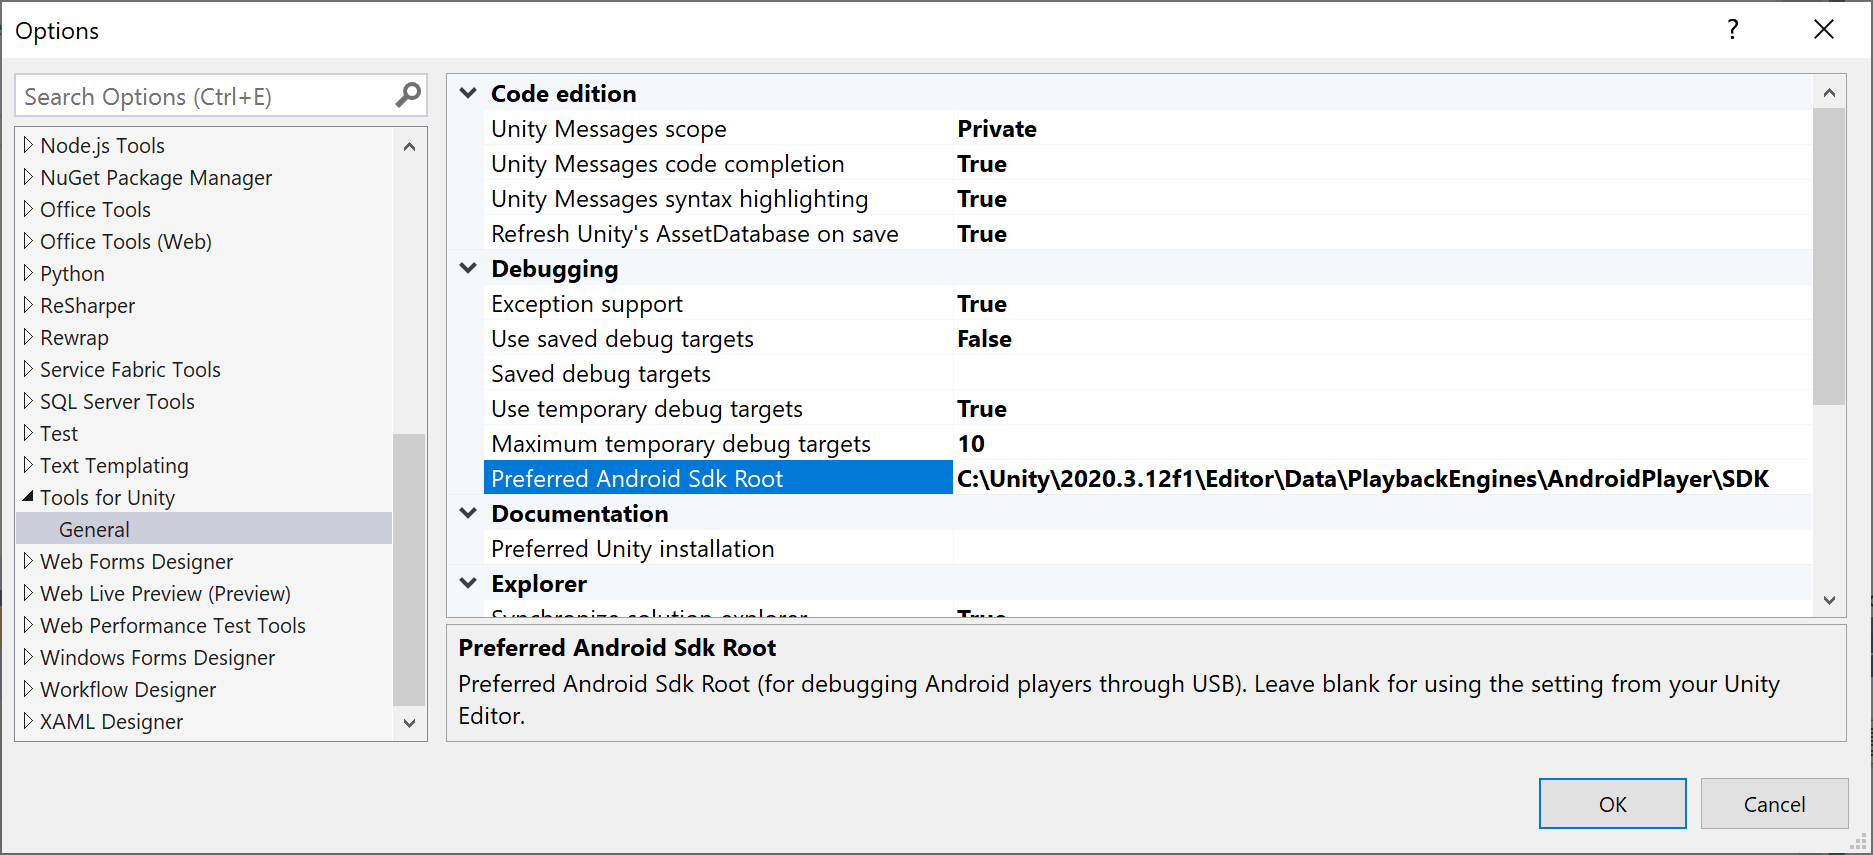
Task: Click the Search Options input field
Action: click(x=205, y=97)
